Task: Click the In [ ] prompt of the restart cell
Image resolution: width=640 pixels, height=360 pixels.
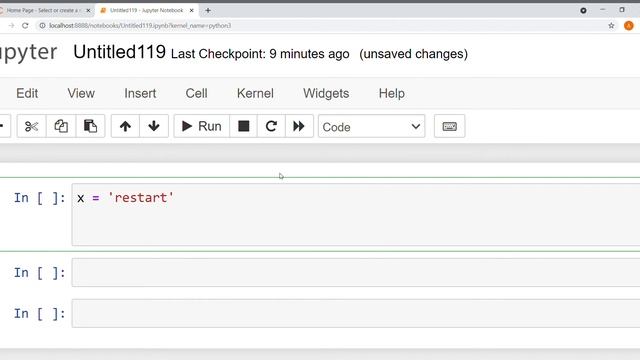Action: [x=39, y=198]
